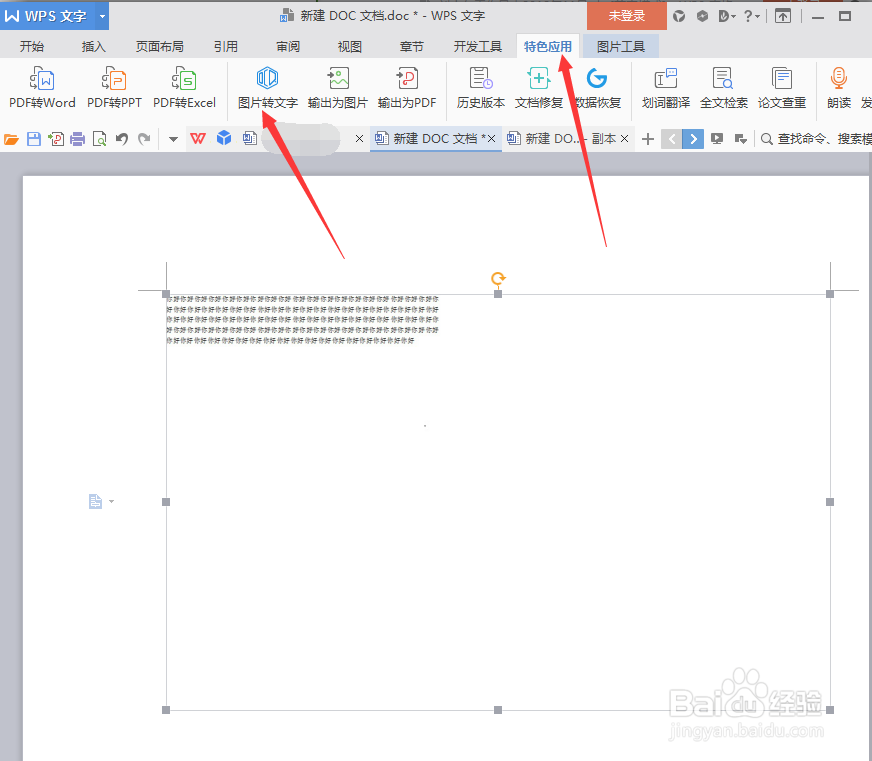The width and height of the screenshot is (872, 761).
Task: Switch to 引用 tab
Action: coord(226,47)
